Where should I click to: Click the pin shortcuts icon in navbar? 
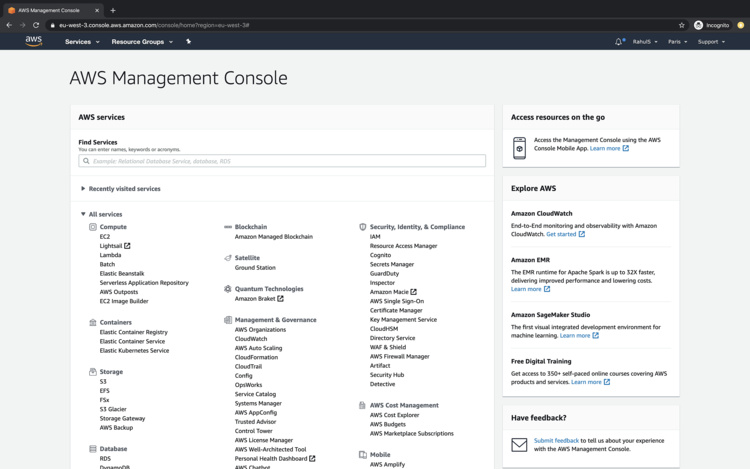coord(188,42)
